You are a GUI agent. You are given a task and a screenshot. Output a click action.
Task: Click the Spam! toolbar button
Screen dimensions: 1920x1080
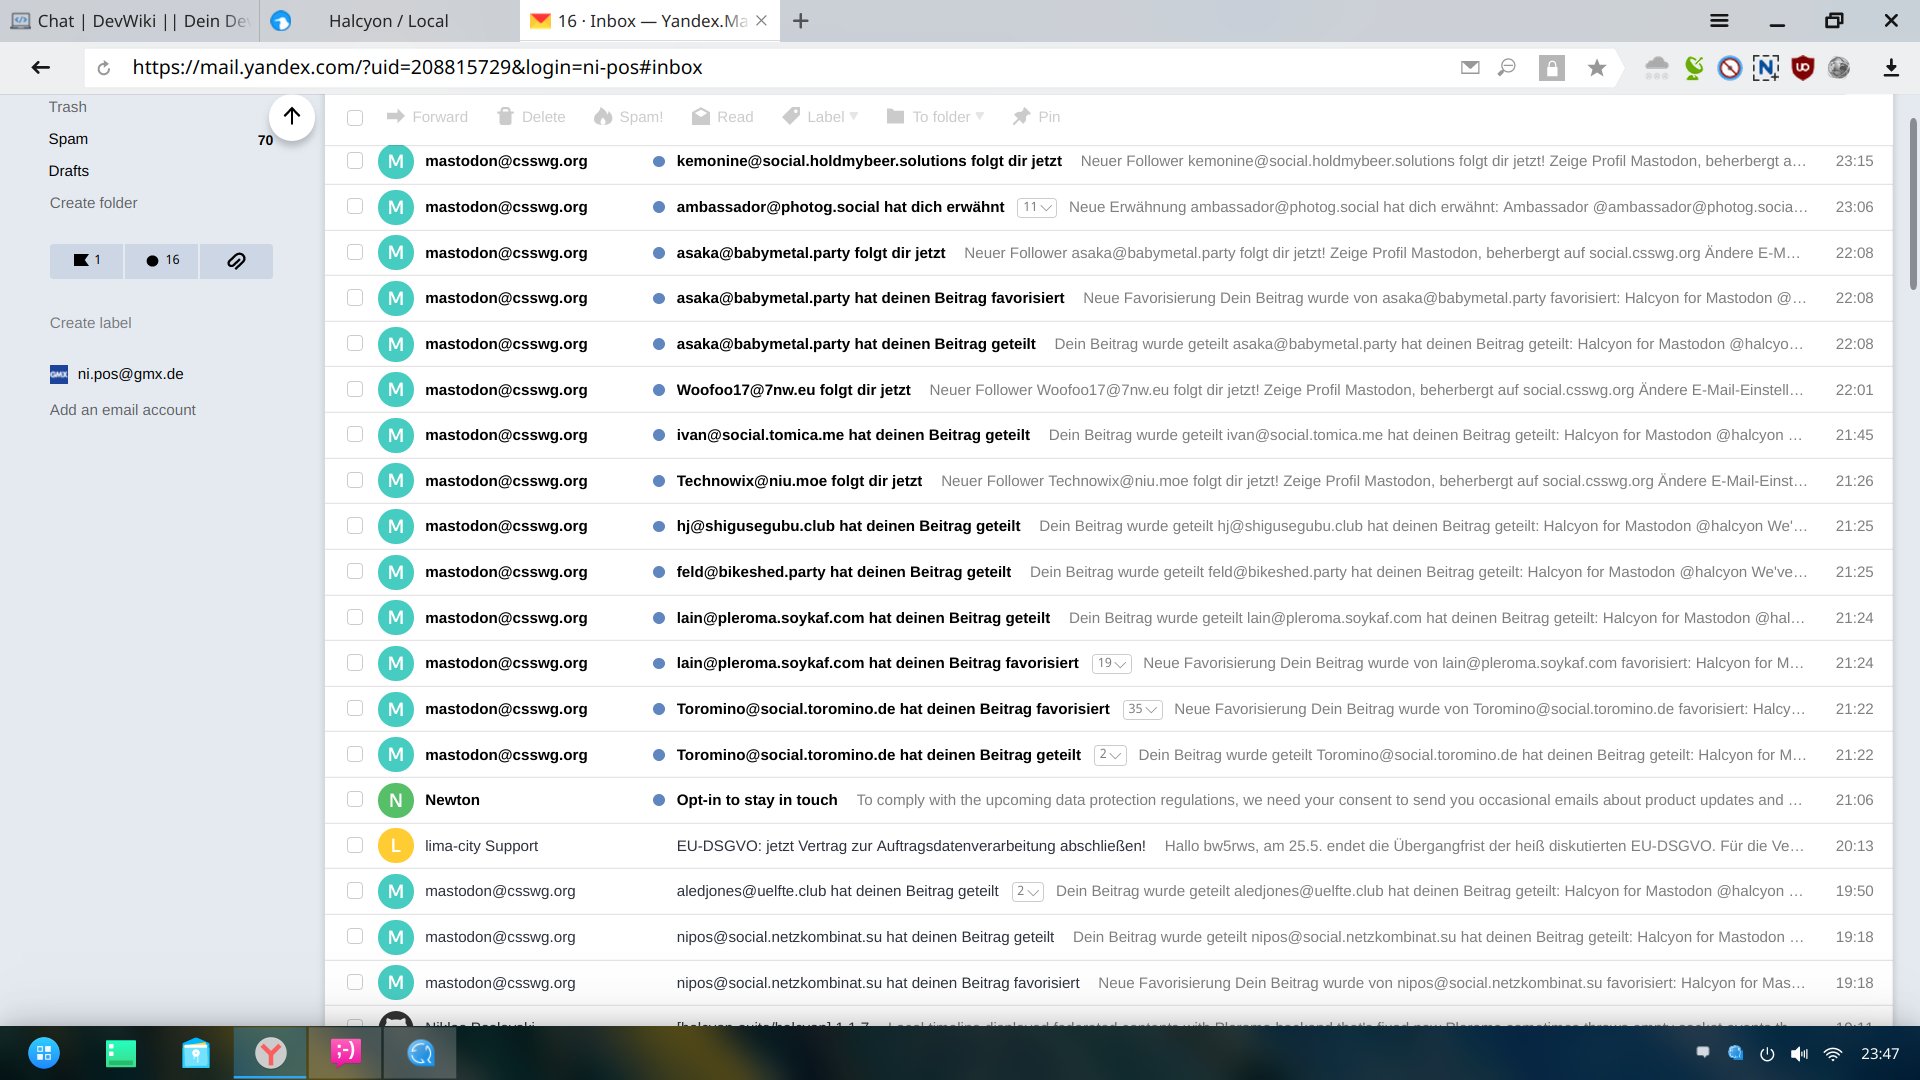tap(628, 117)
